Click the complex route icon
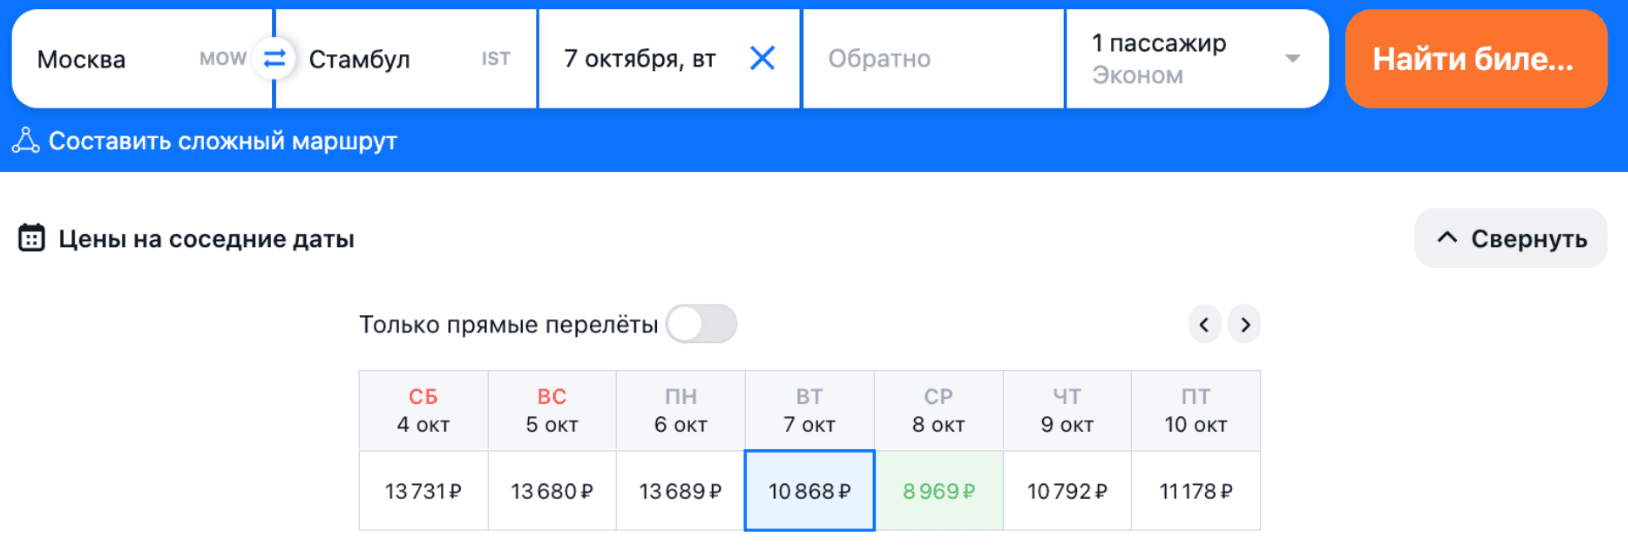The image size is (1628, 560). click(x=26, y=141)
